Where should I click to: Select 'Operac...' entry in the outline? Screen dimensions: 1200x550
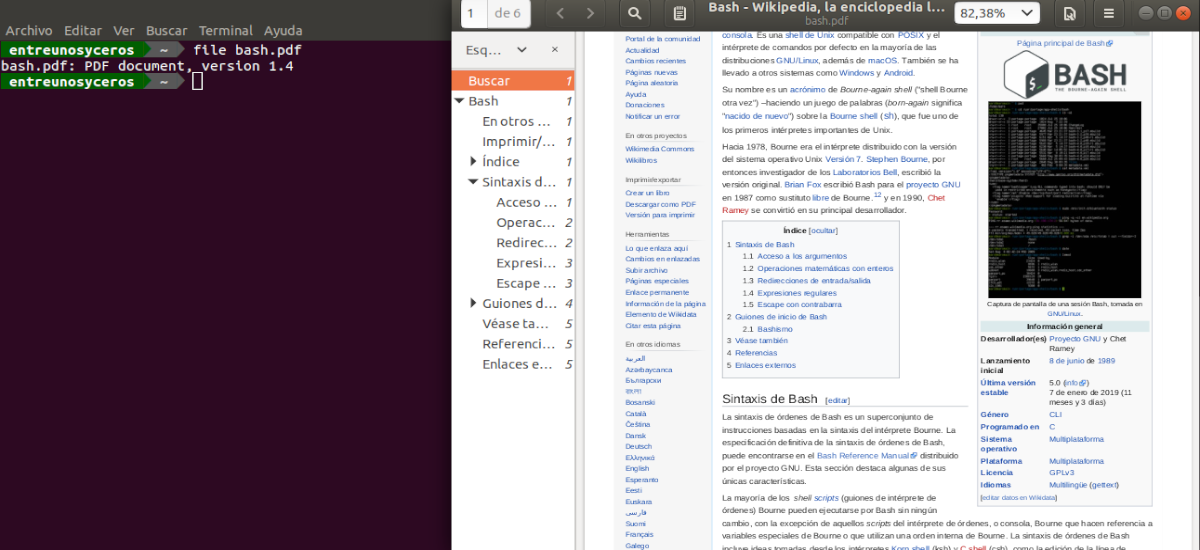[526, 222]
